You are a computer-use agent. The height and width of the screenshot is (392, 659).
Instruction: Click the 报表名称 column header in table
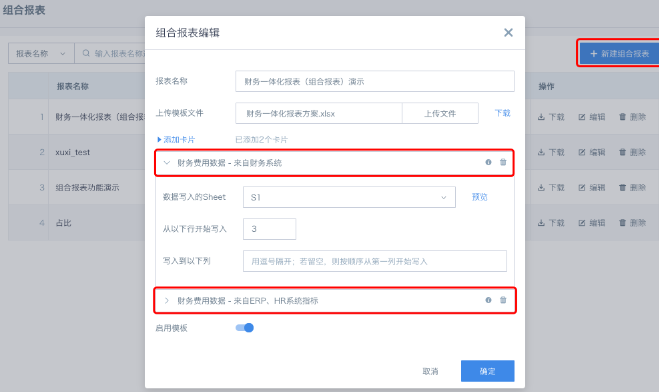(x=73, y=86)
